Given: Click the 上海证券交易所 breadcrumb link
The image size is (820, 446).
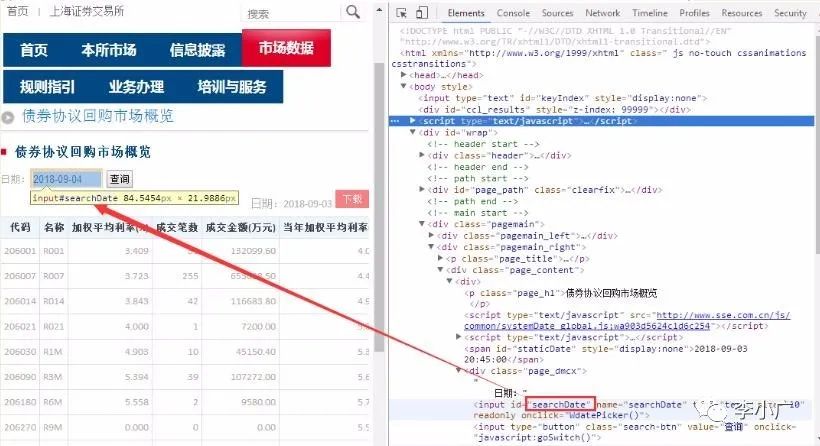Looking at the screenshot, I should 87,12.
